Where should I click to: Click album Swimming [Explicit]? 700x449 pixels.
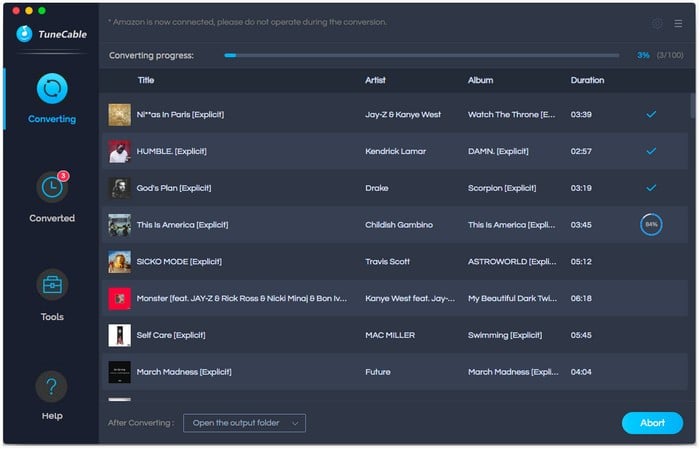coord(505,335)
